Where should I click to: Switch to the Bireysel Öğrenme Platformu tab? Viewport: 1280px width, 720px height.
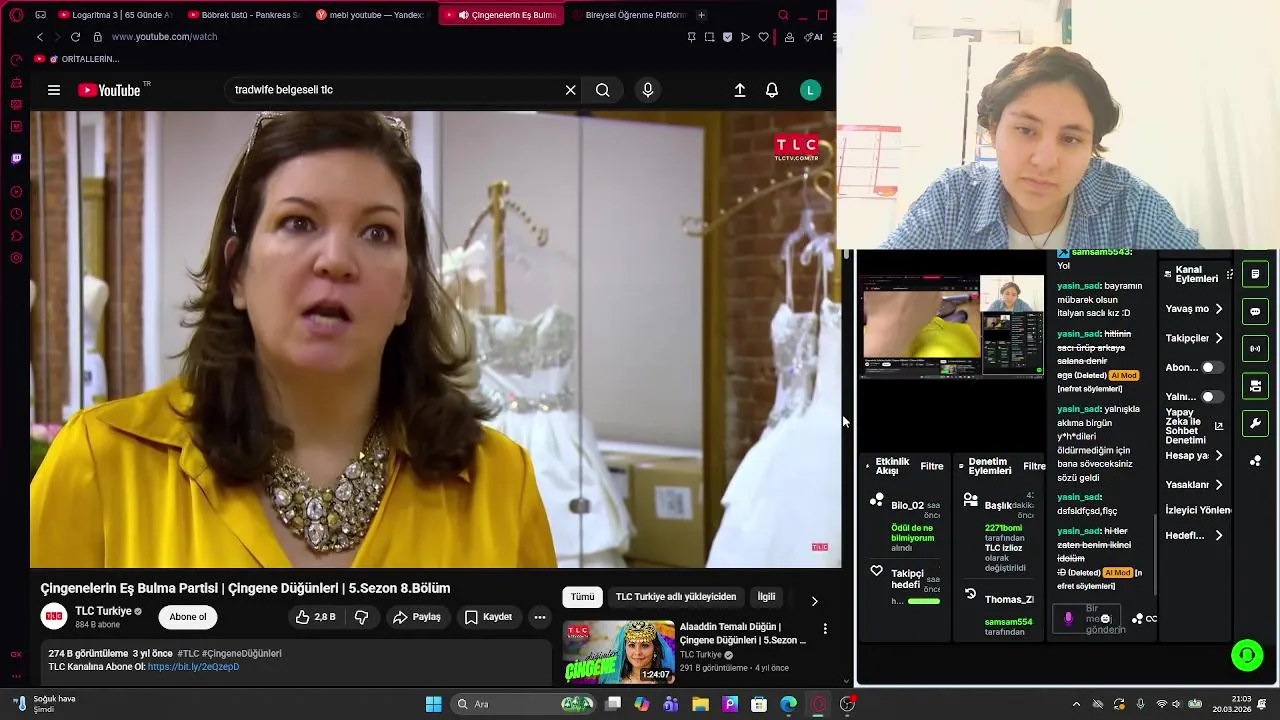(x=628, y=15)
